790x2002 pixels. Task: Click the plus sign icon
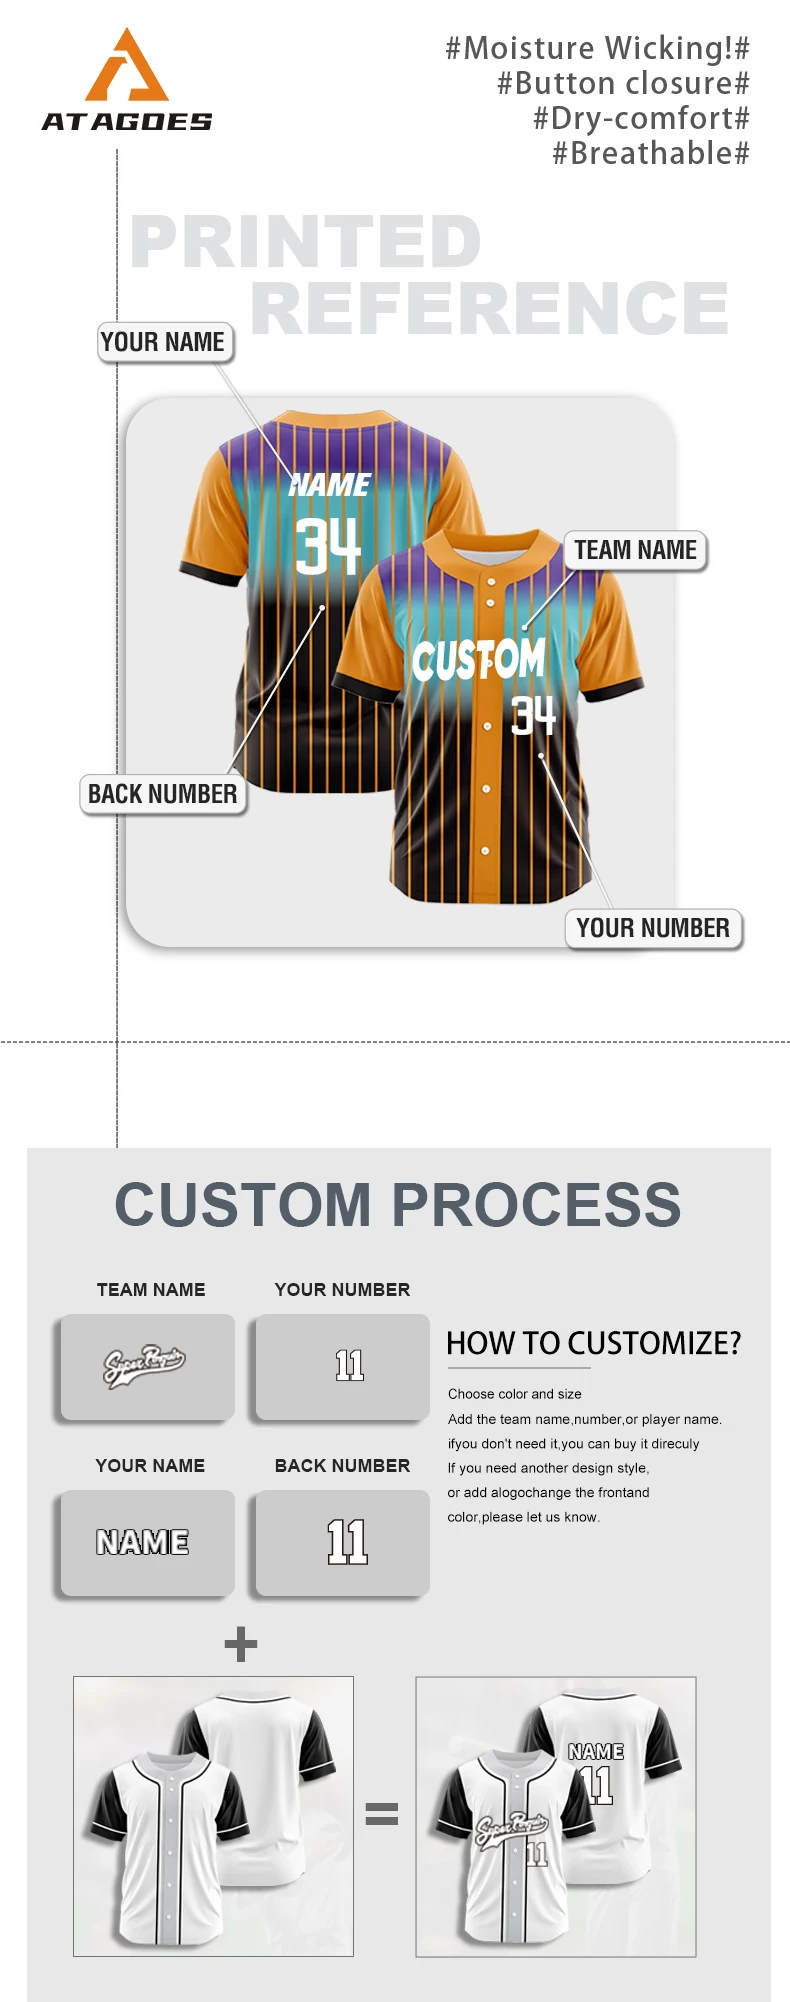coord(241,1644)
